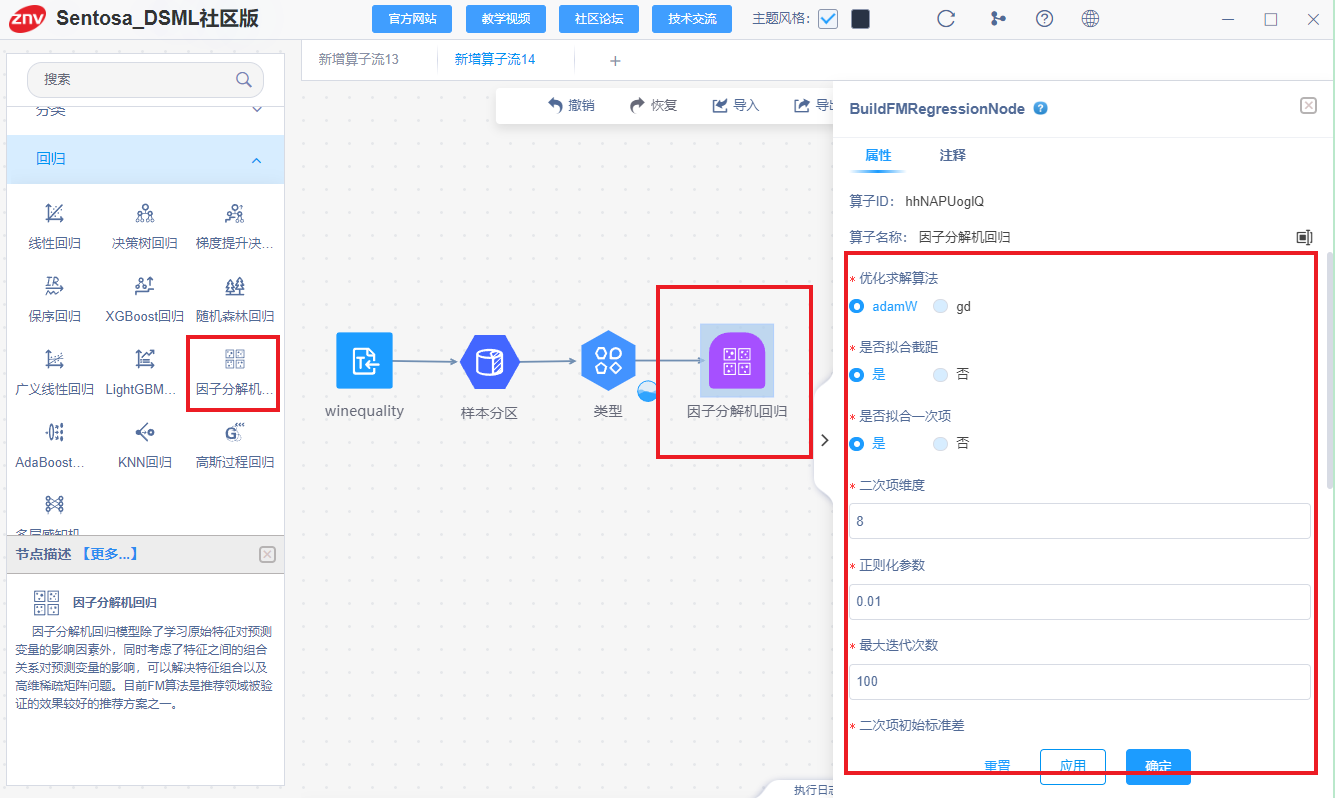Viewport: 1335px width, 798px height.
Task: Click the search magnifier icon
Action: (x=243, y=79)
